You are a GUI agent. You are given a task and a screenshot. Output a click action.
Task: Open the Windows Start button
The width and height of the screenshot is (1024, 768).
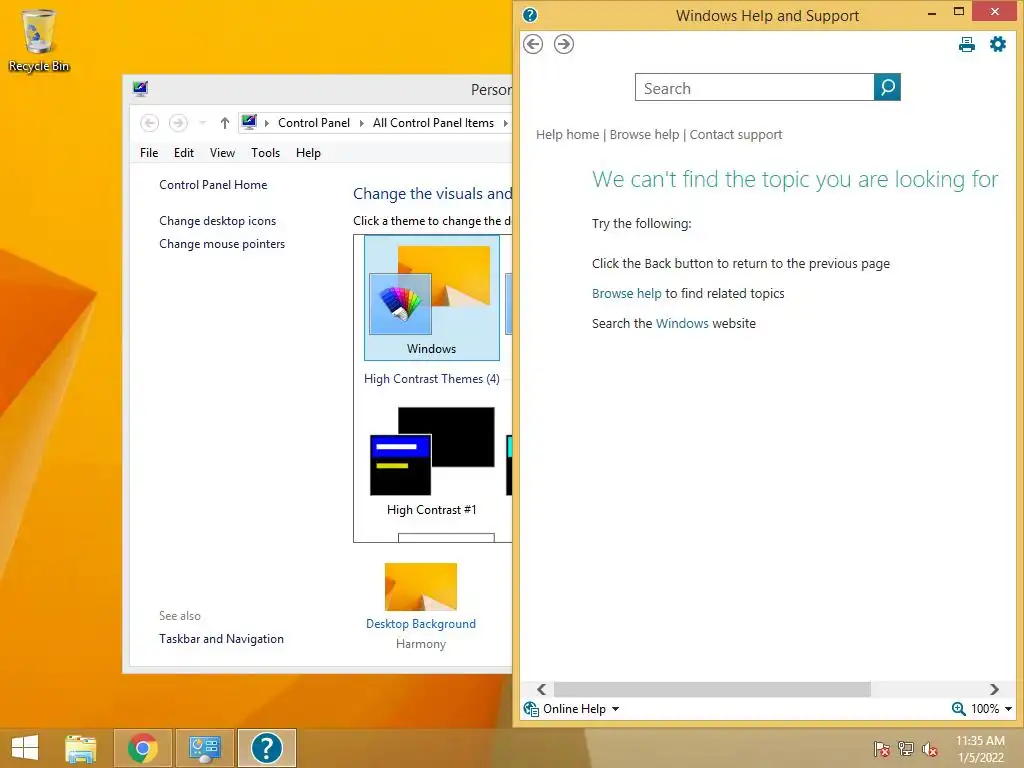click(x=25, y=748)
